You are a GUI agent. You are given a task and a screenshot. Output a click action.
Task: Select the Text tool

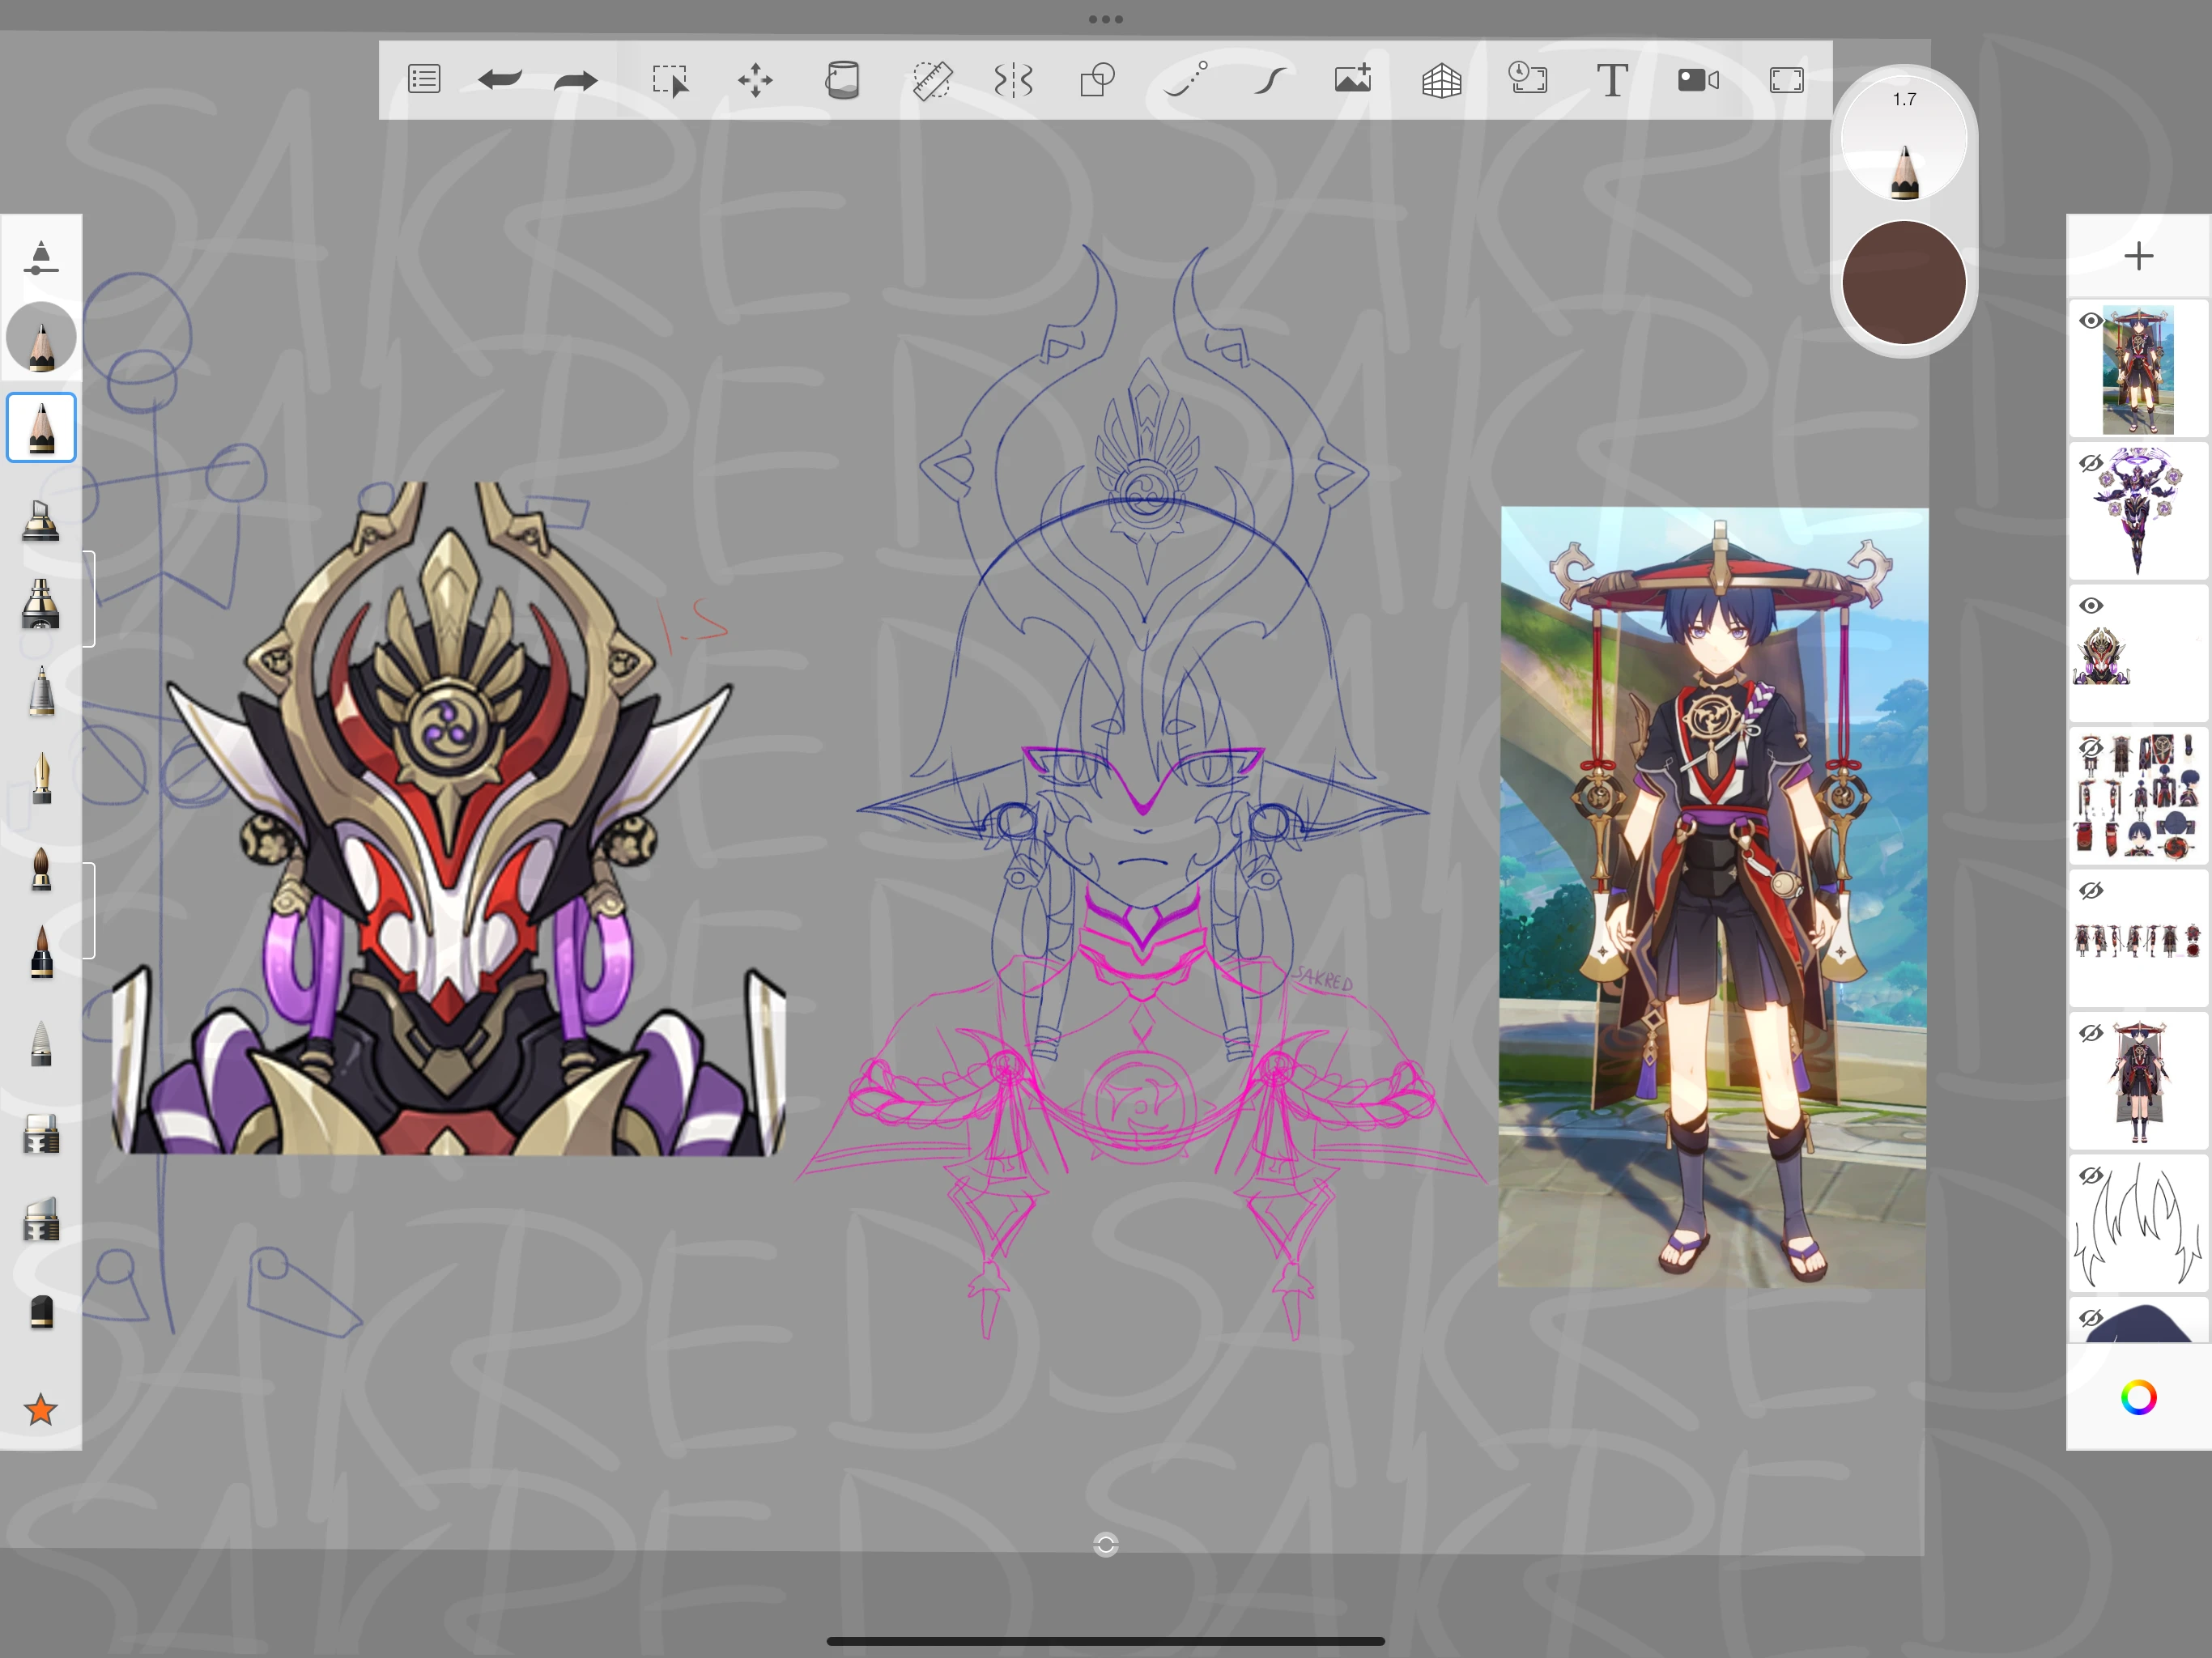[x=1612, y=80]
